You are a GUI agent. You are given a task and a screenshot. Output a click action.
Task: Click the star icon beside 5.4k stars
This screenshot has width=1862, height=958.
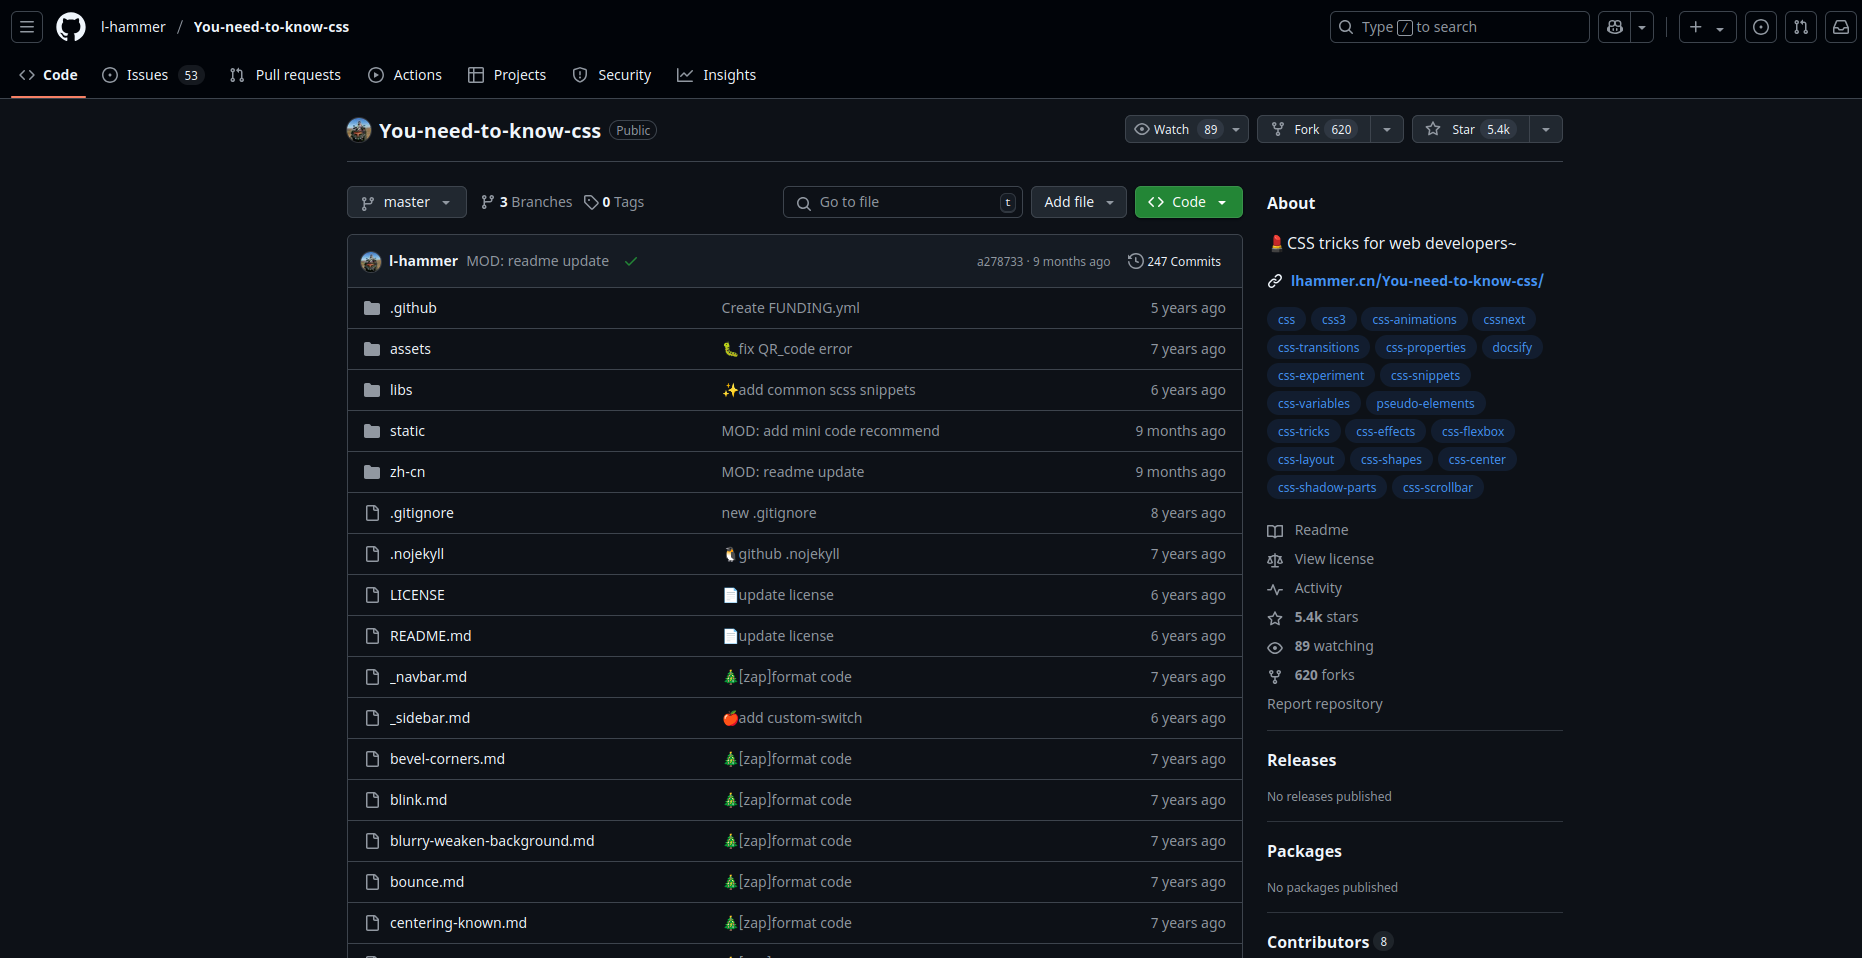1275,618
